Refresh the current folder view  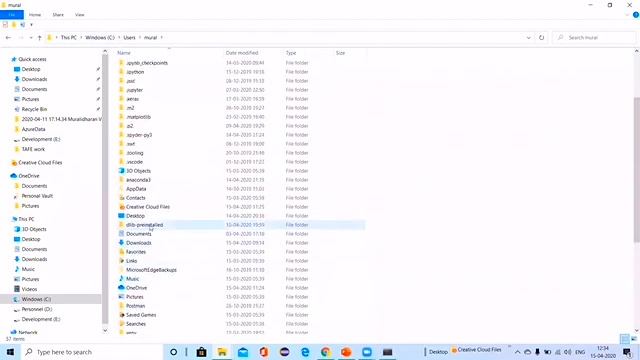click(542, 38)
